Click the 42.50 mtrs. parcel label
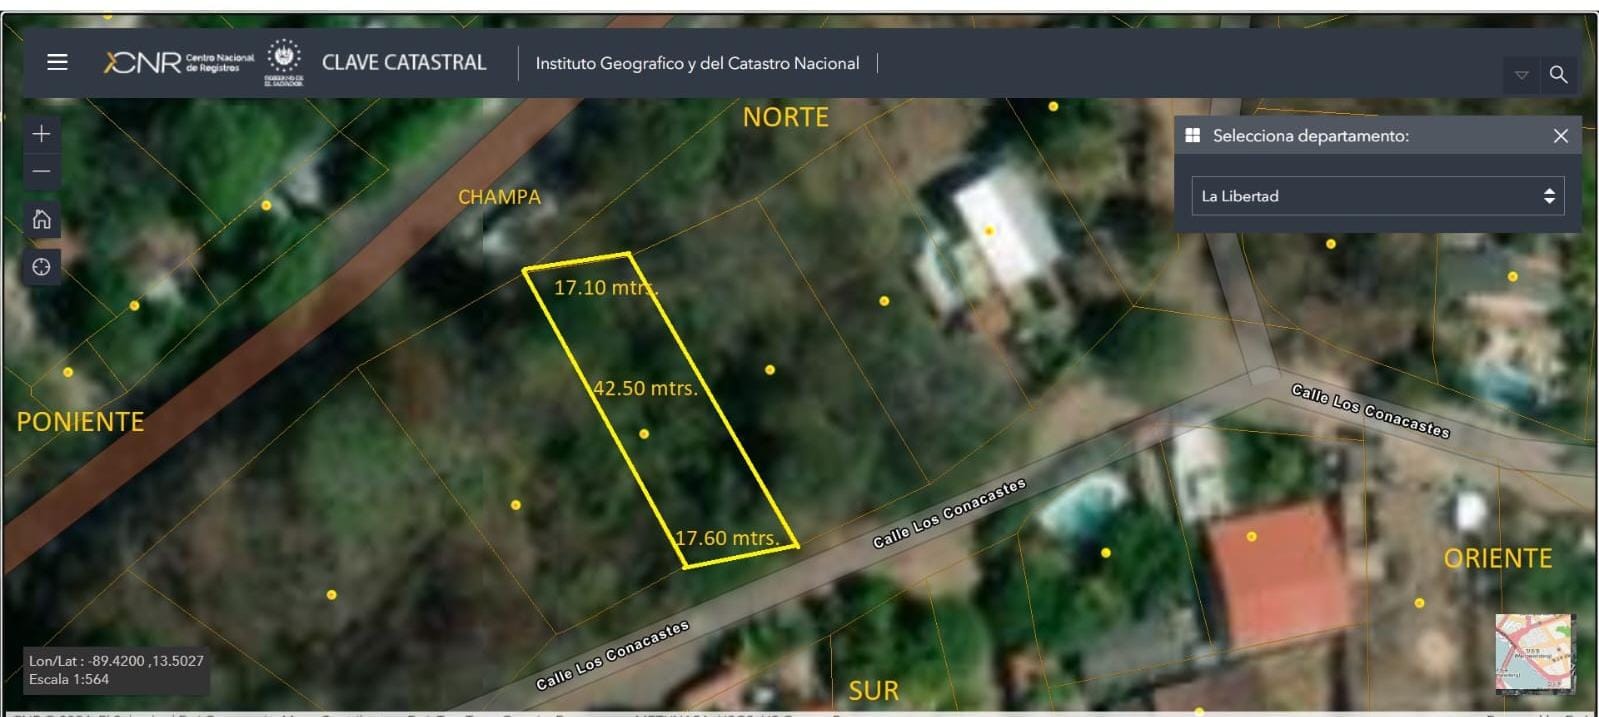Image resolution: width=1599 pixels, height=717 pixels. point(645,388)
